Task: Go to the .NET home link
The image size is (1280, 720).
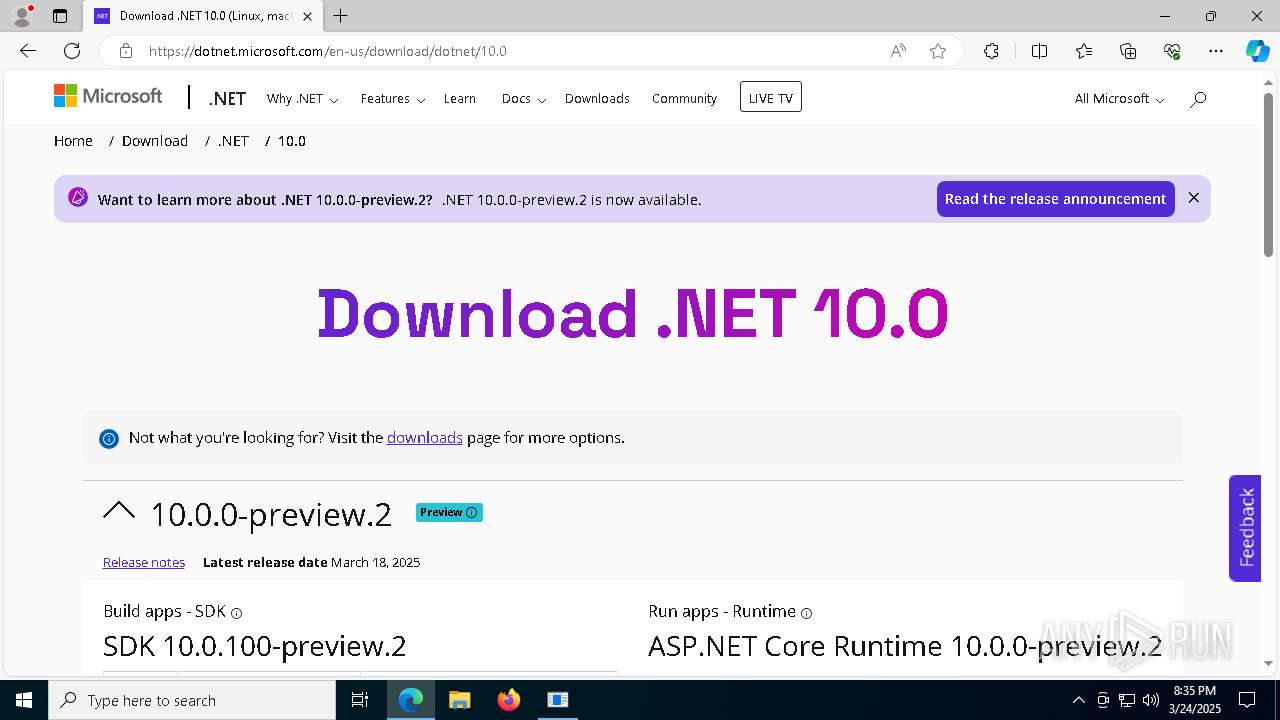Action: [227, 98]
